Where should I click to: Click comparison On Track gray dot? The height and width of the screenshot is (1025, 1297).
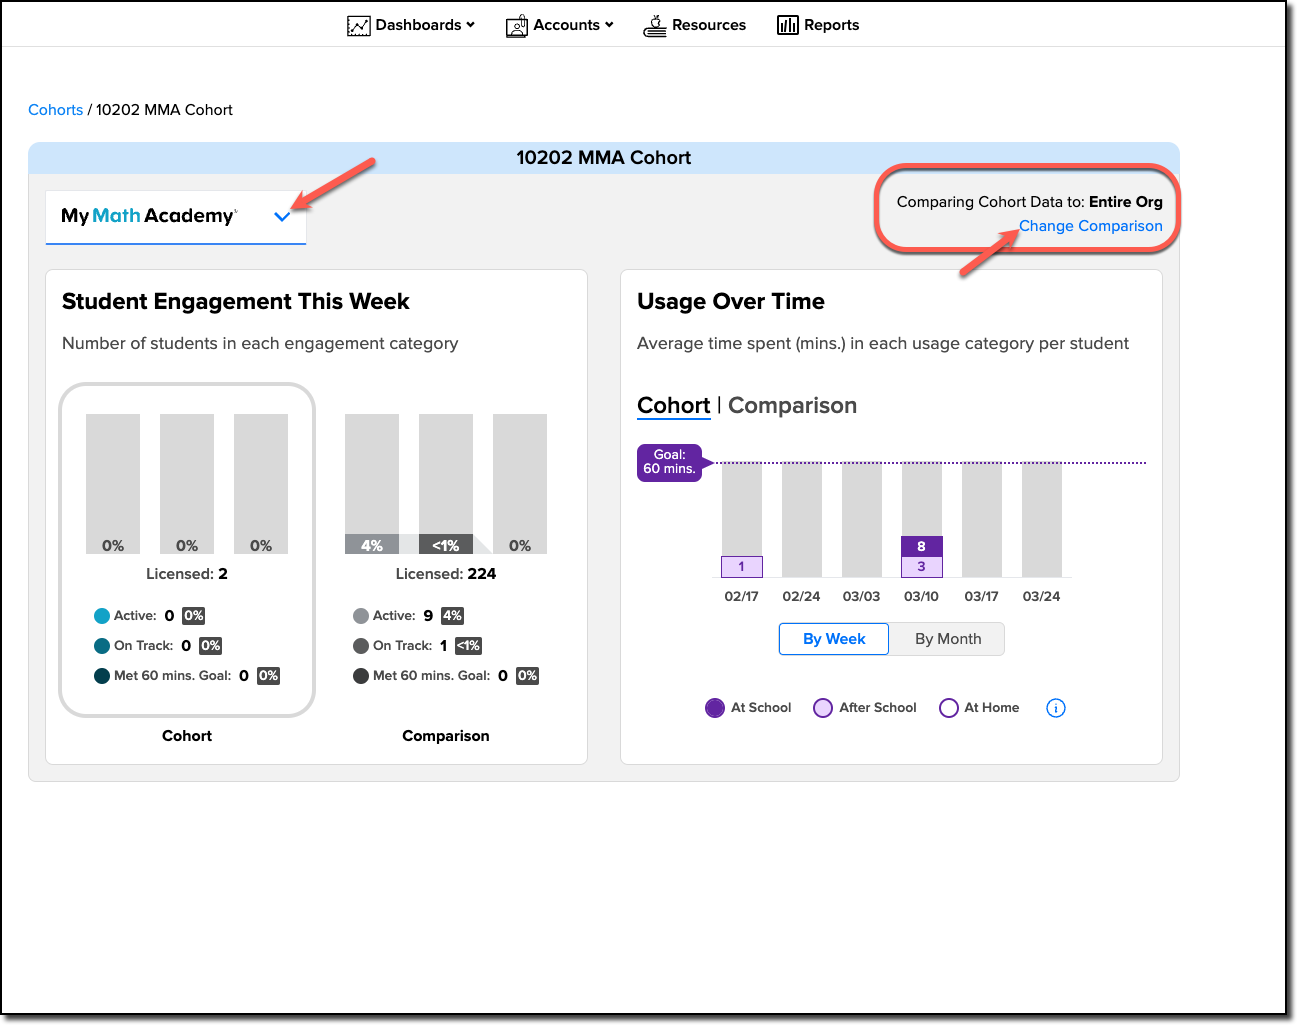tap(361, 646)
